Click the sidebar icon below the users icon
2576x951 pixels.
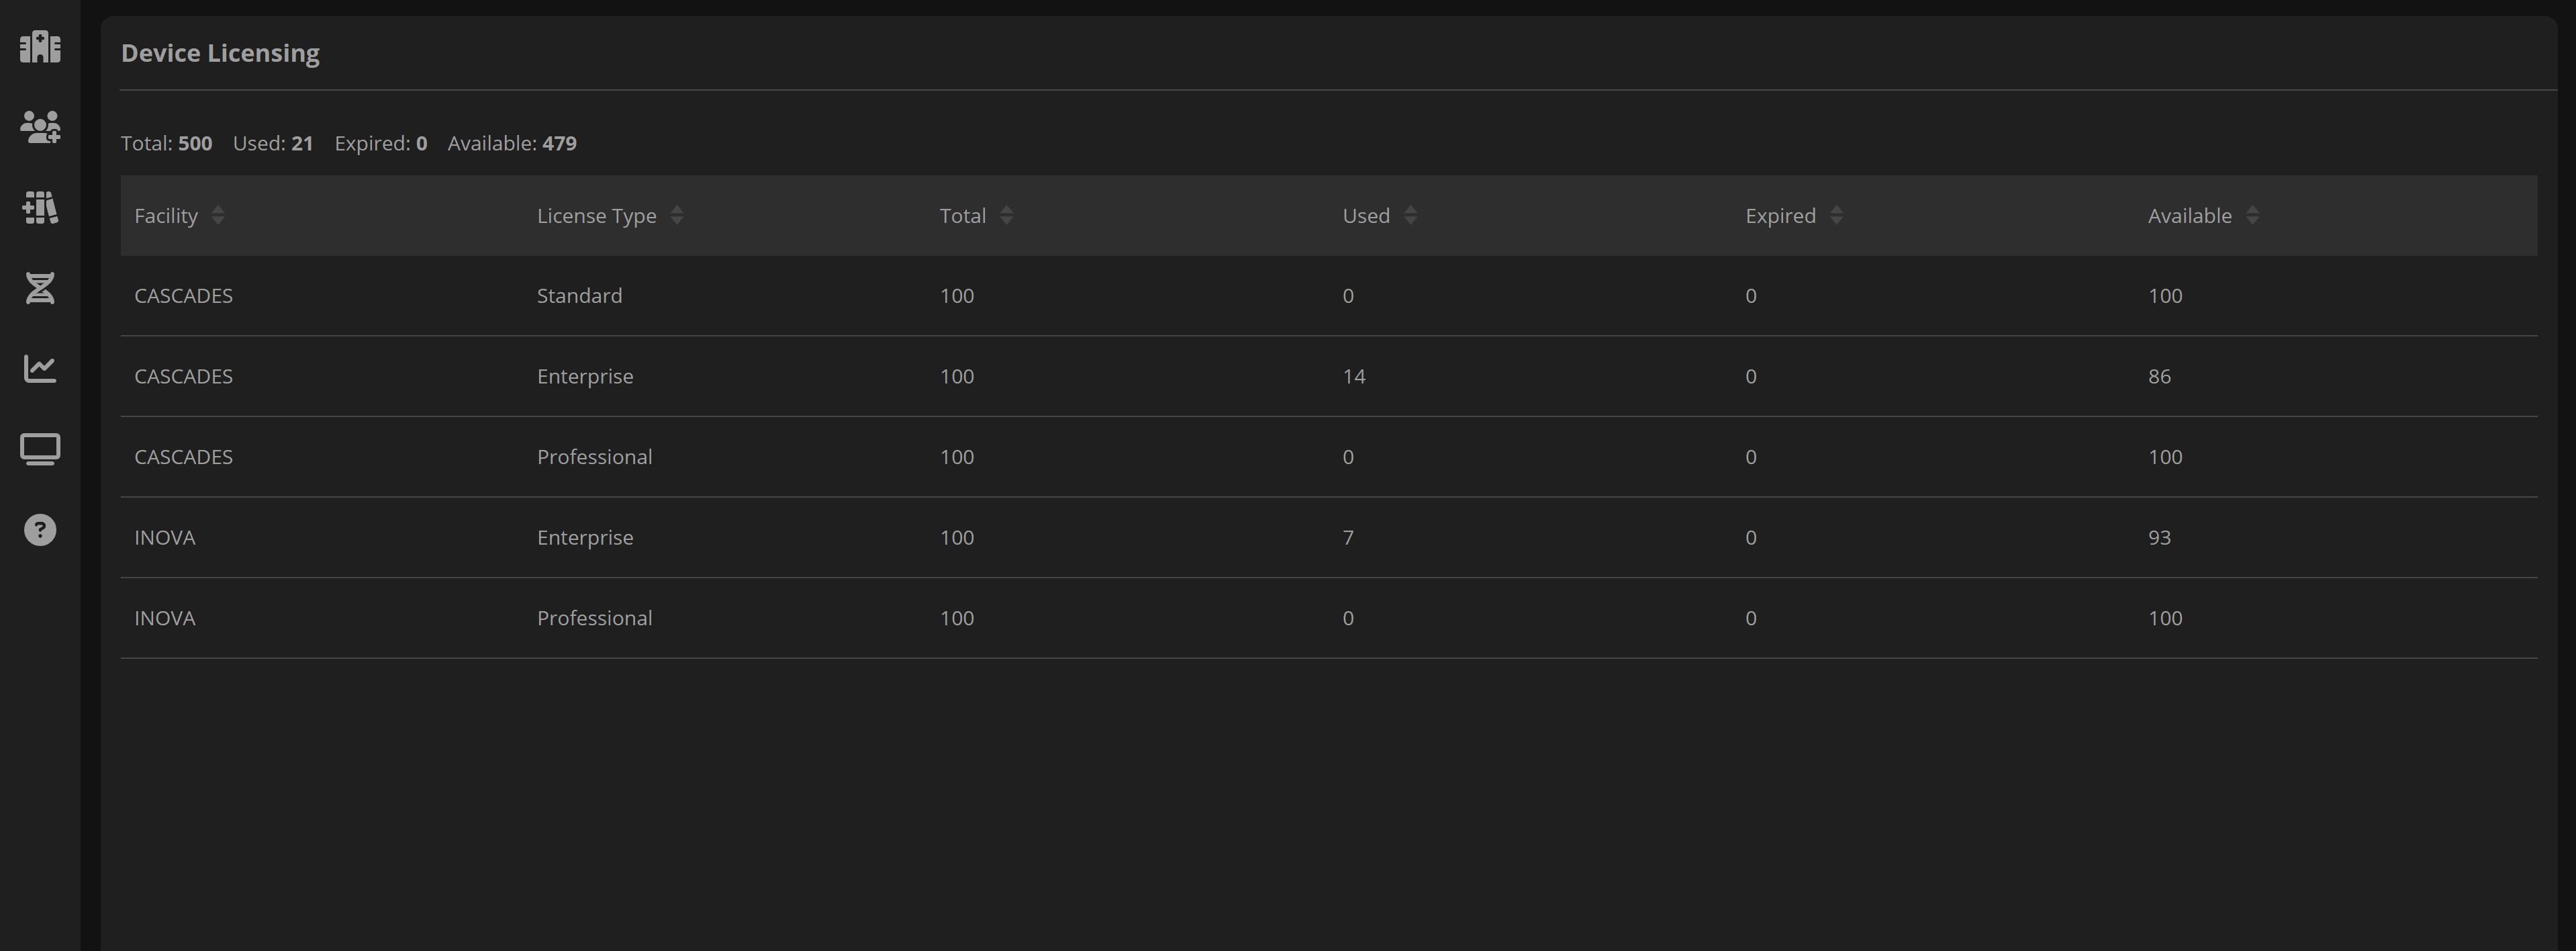[x=40, y=208]
